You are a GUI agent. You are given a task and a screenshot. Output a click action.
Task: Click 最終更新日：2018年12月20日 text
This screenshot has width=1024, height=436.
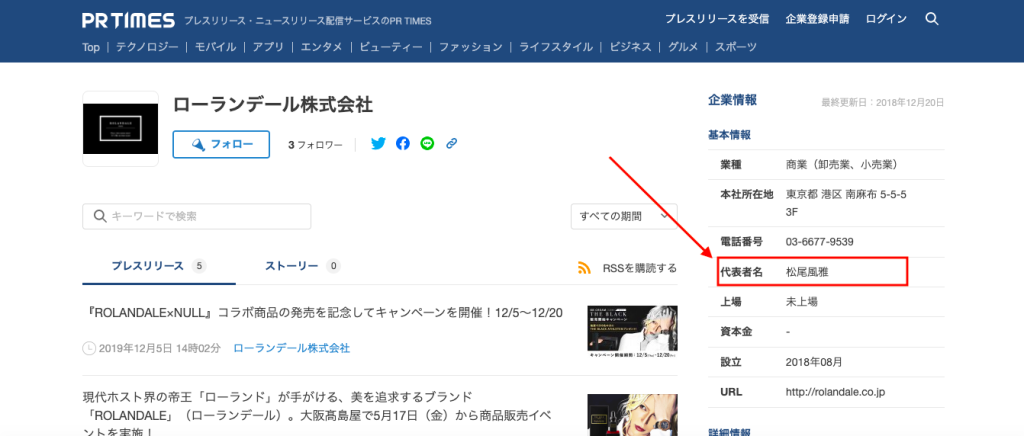coord(882,102)
